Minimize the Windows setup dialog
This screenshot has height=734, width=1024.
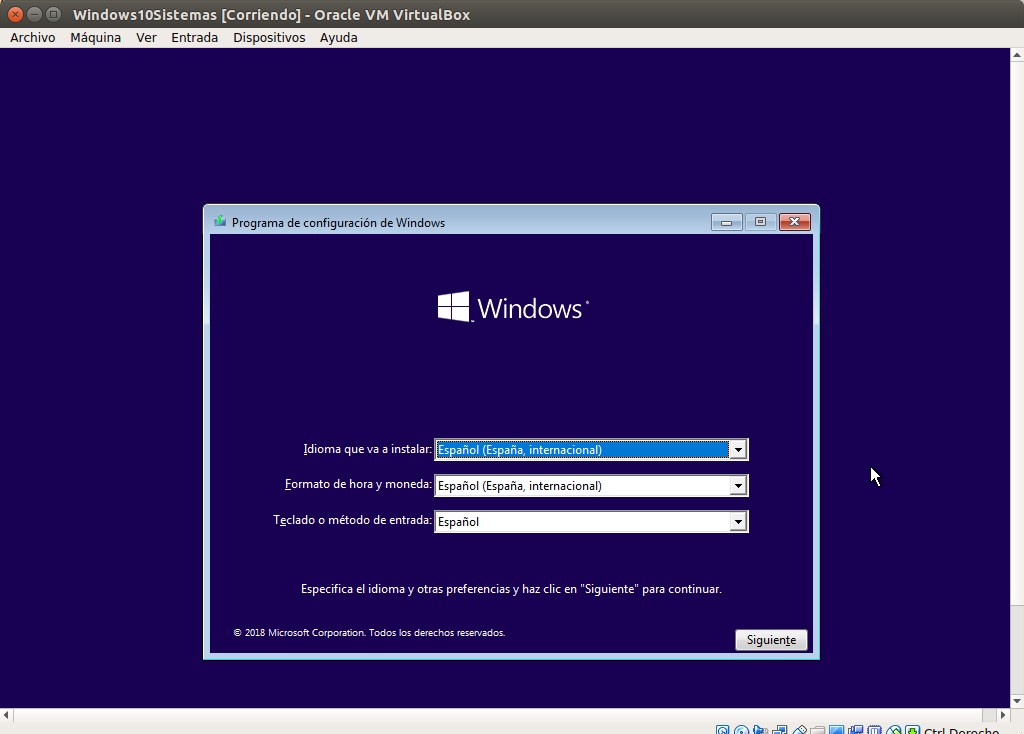[726, 222]
